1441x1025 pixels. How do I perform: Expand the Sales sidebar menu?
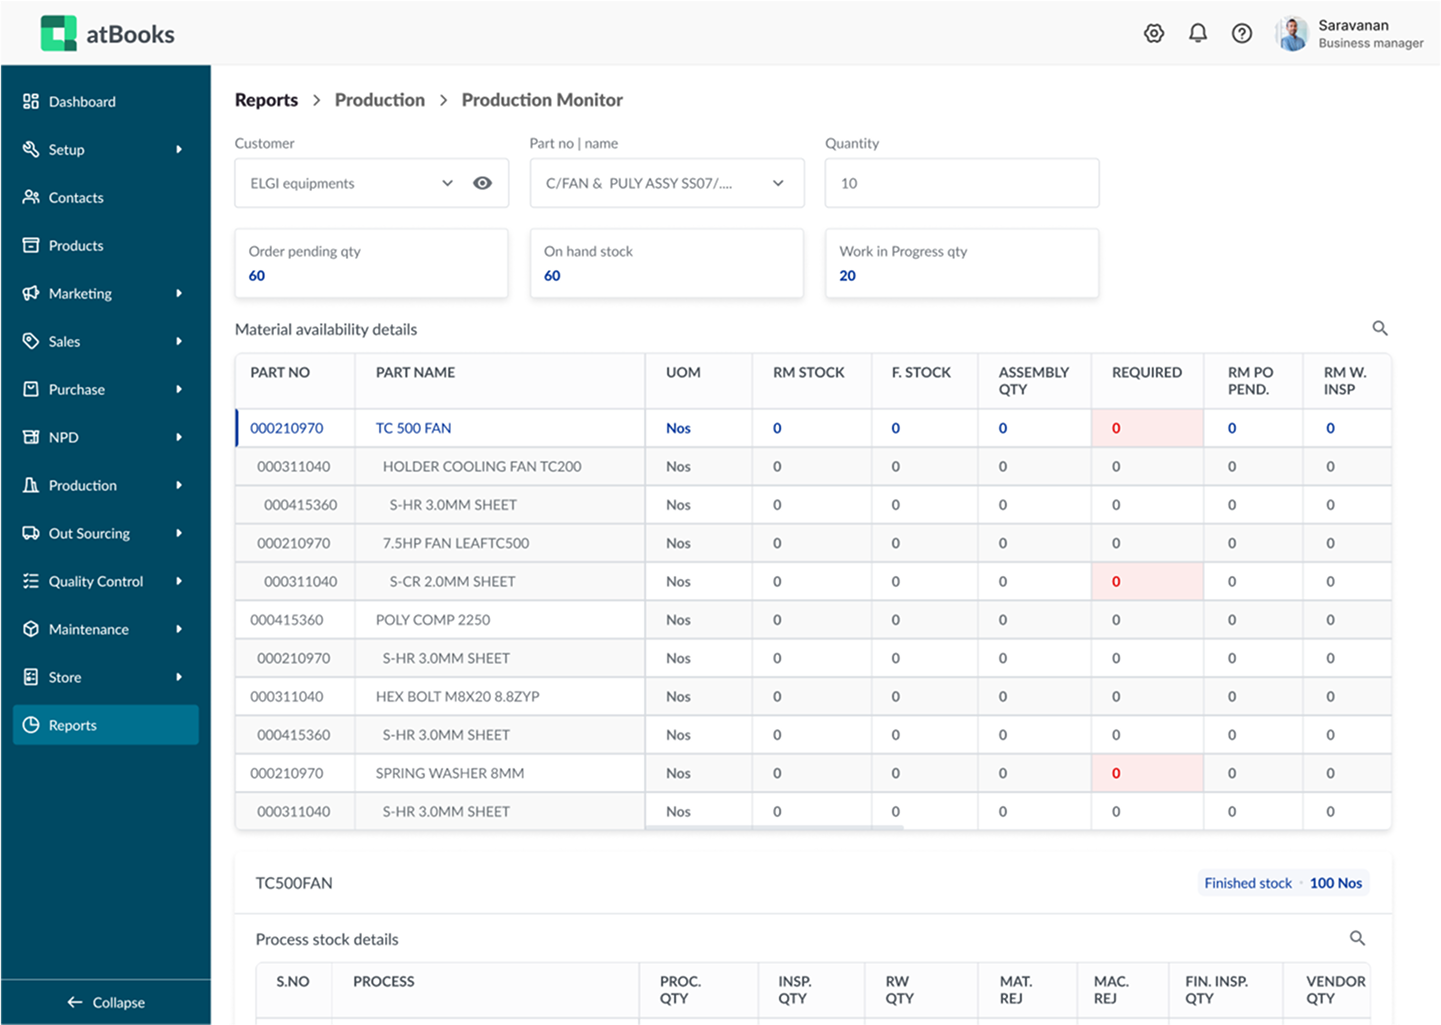click(62, 341)
